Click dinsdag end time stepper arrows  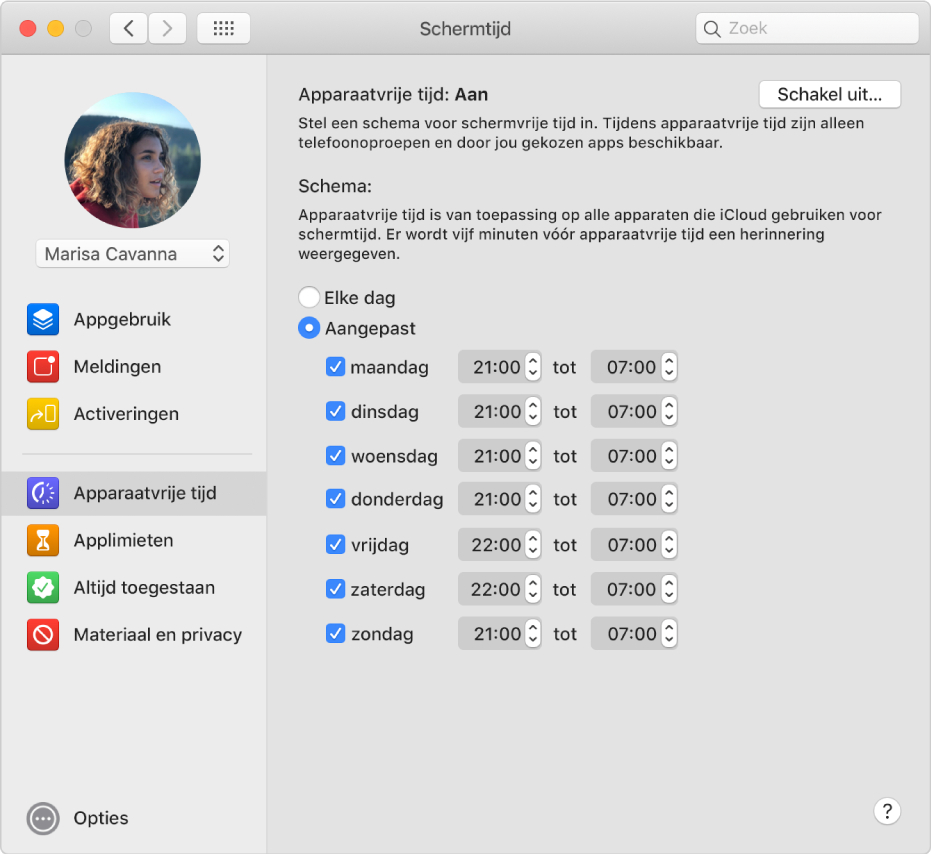click(x=669, y=411)
